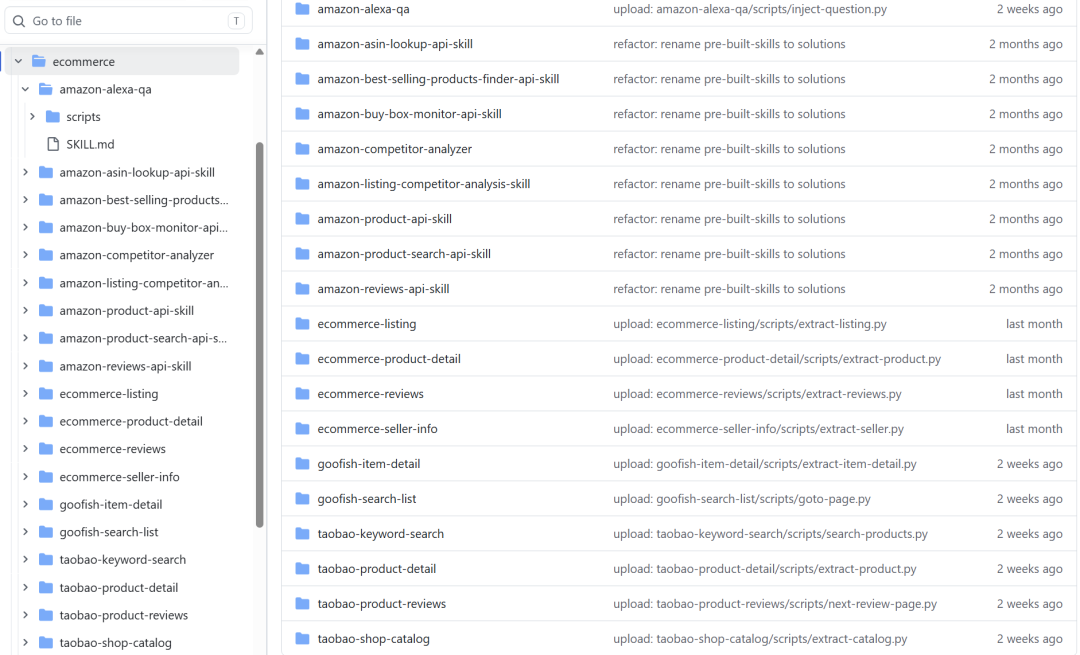Open amazon-asin-lookup-api-skill folder in file list
Screen dimensions: 1080x655
point(395,44)
